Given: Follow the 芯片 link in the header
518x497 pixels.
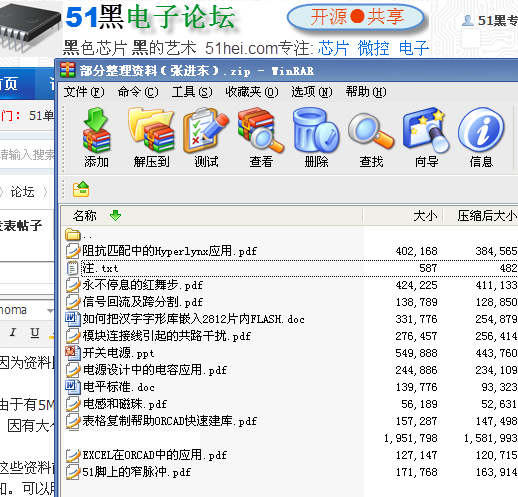Looking at the screenshot, I should point(333,48).
